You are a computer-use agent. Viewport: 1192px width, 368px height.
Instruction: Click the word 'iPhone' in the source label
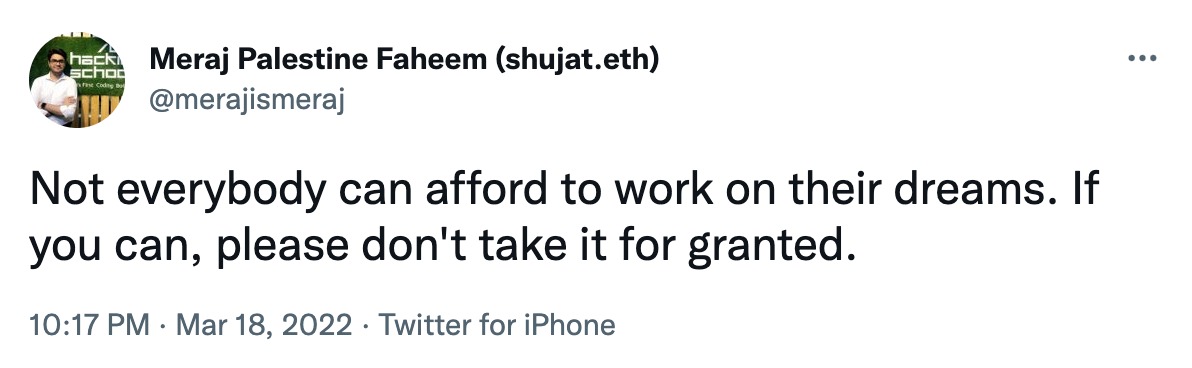(x=570, y=325)
